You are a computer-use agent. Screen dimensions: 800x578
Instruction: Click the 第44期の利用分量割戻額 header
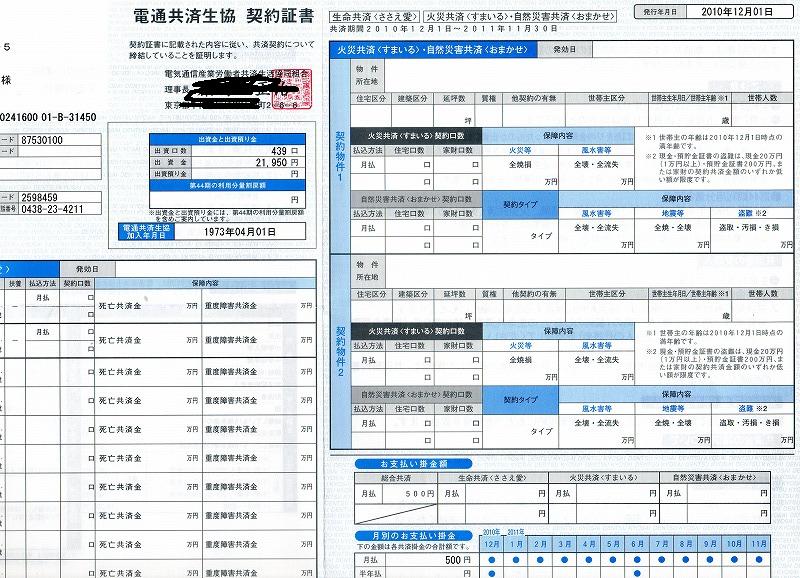(228, 185)
